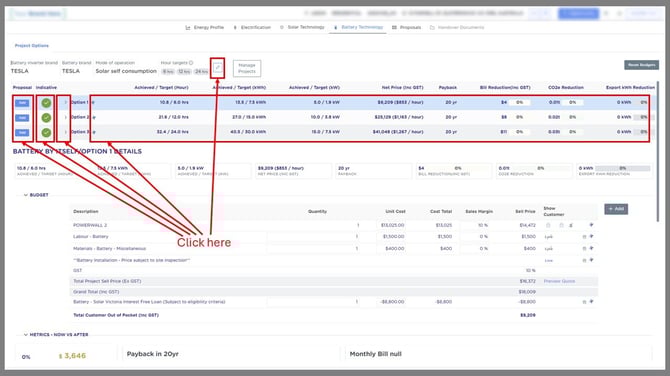Image resolution: width=670 pixels, height=376 pixels.
Task: Add Option 3 to the proposal
Action: [x=22, y=132]
